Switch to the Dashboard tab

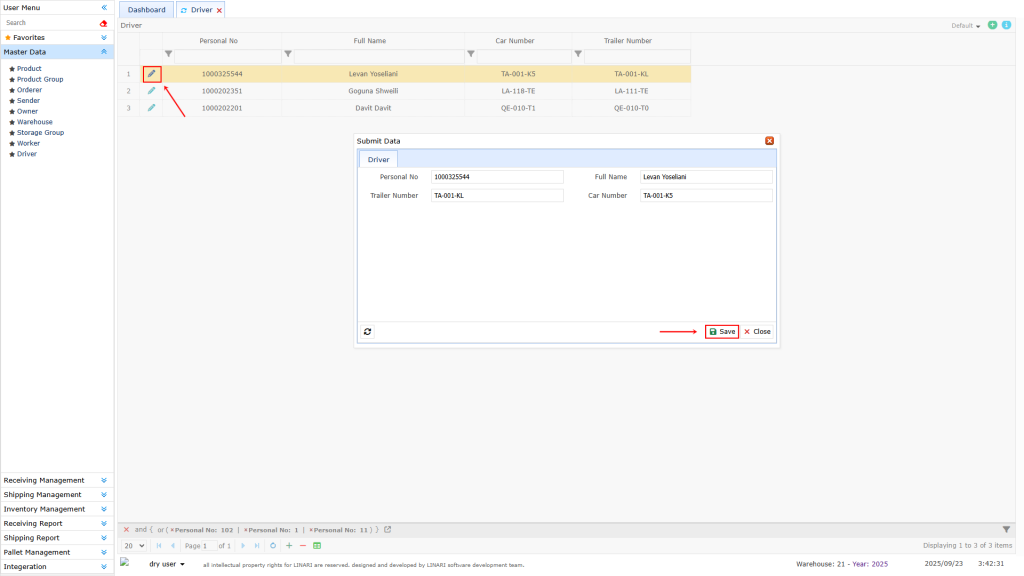coord(146,9)
